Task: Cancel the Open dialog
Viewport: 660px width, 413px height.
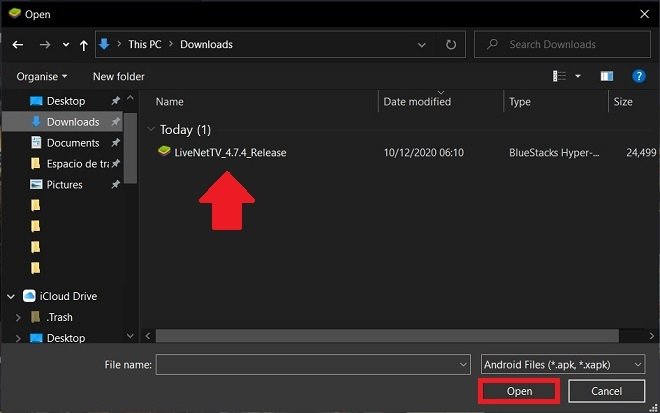Action: click(607, 391)
